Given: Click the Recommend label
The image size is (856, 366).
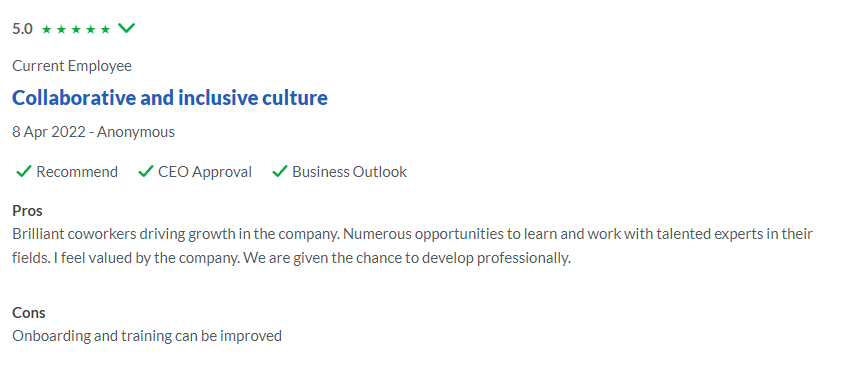Looking at the screenshot, I should point(77,172).
